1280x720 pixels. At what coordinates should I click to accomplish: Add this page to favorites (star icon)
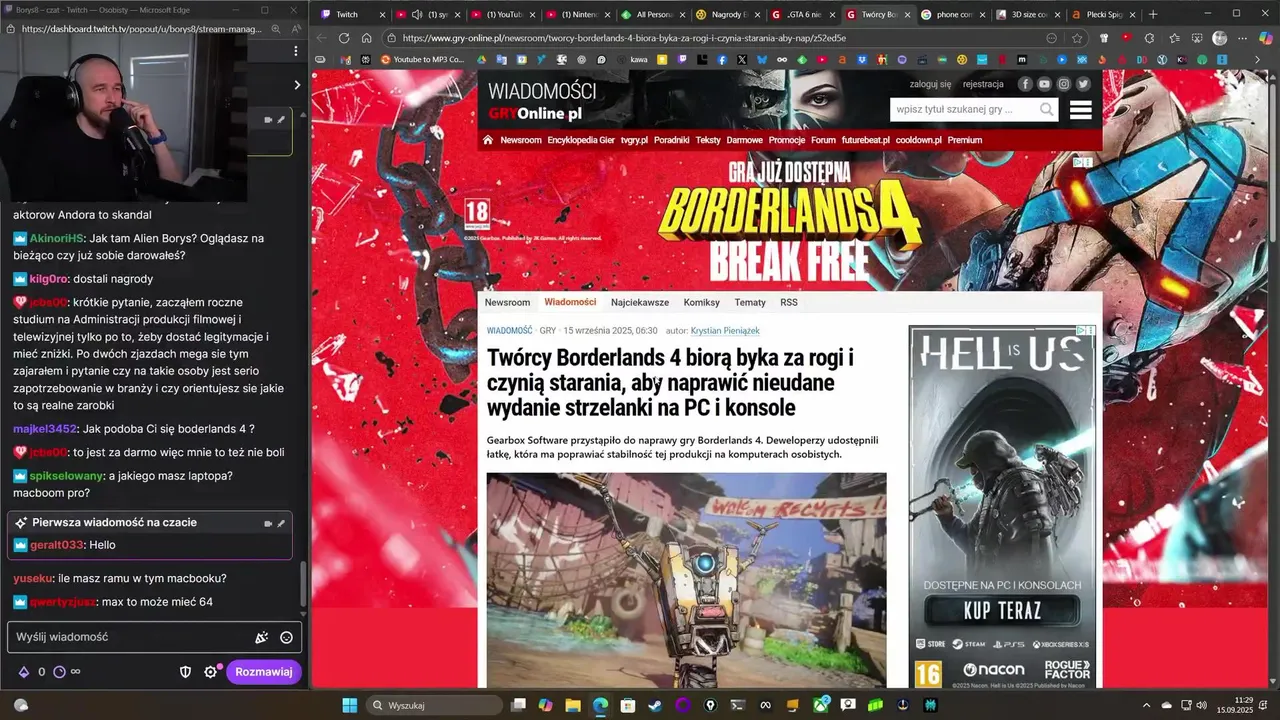[1077, 38]
